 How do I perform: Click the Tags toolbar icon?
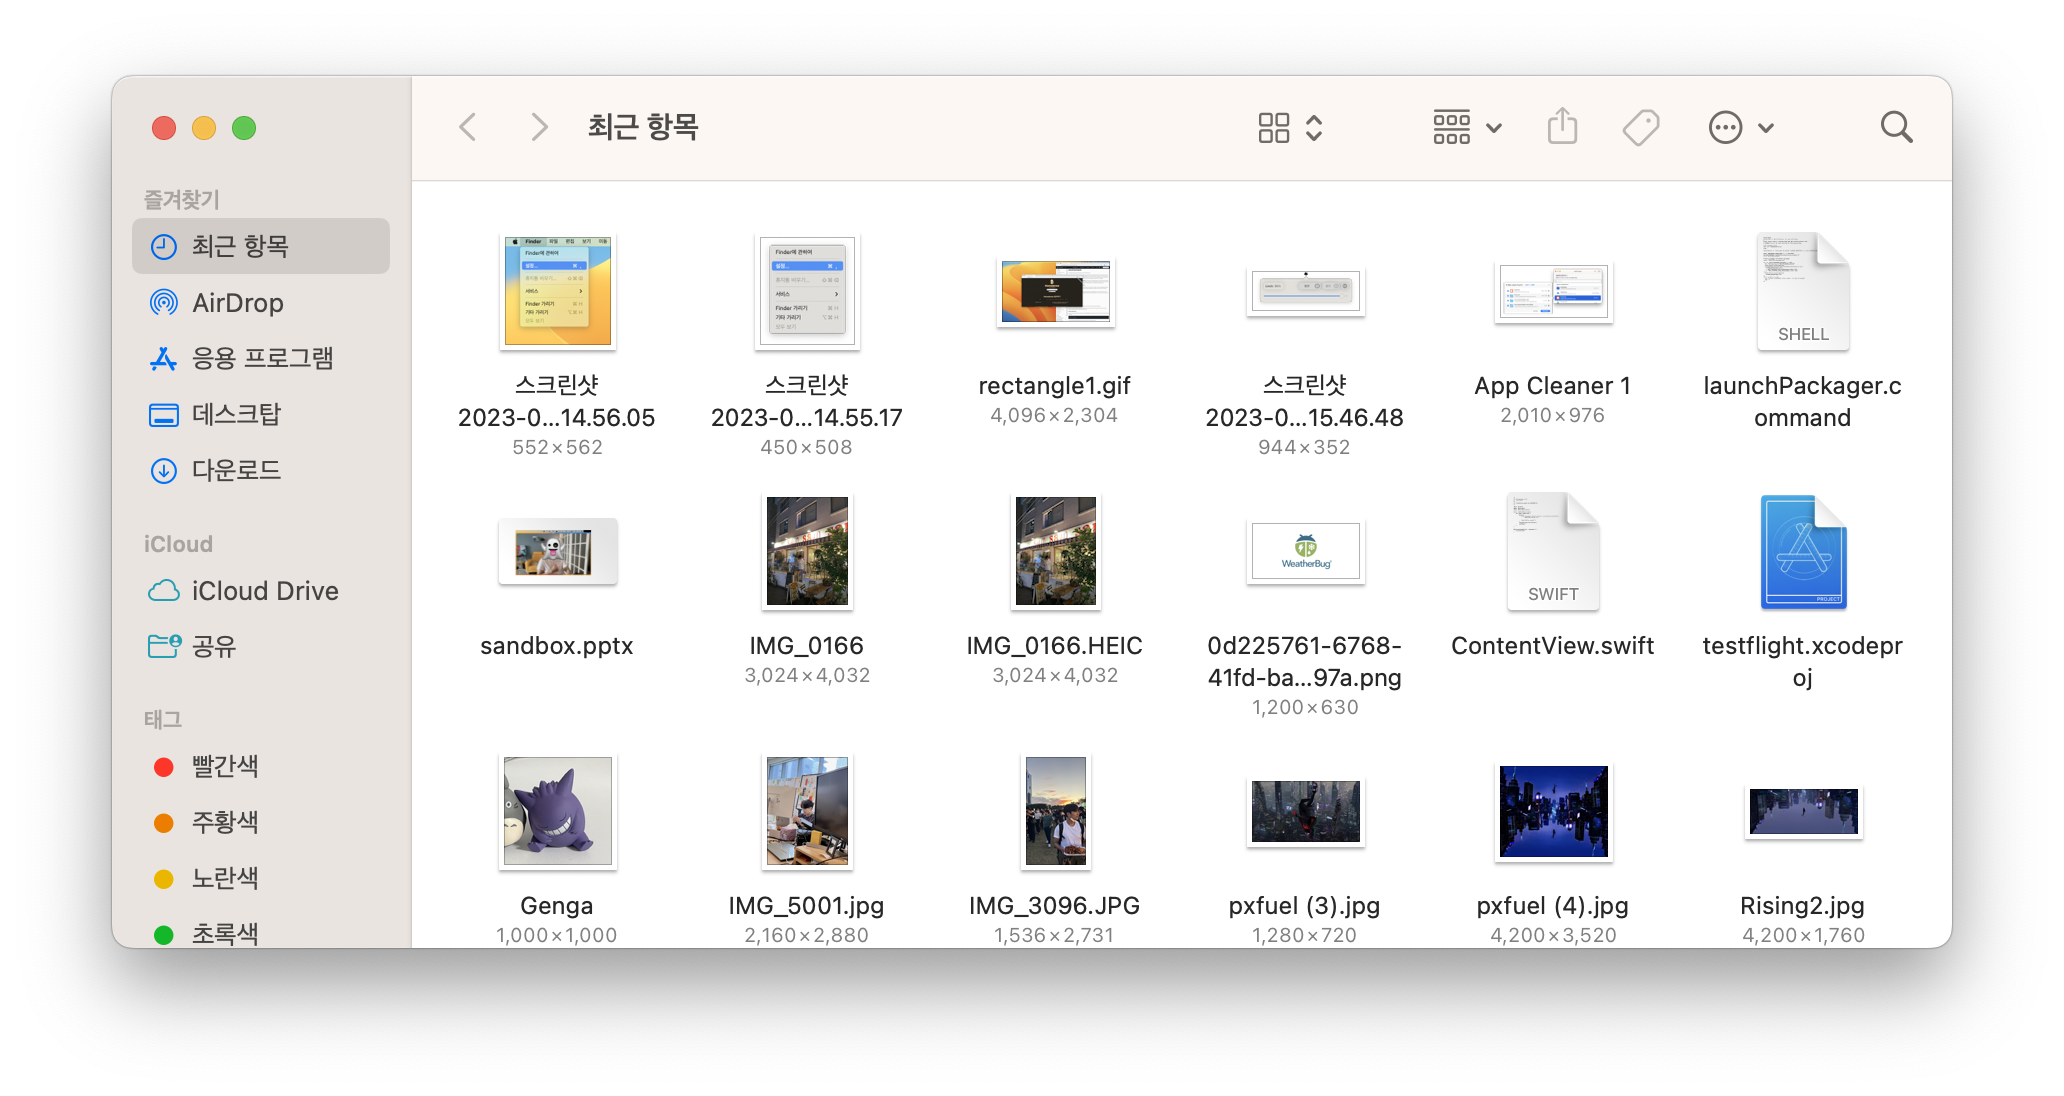tap(1640, 127)
